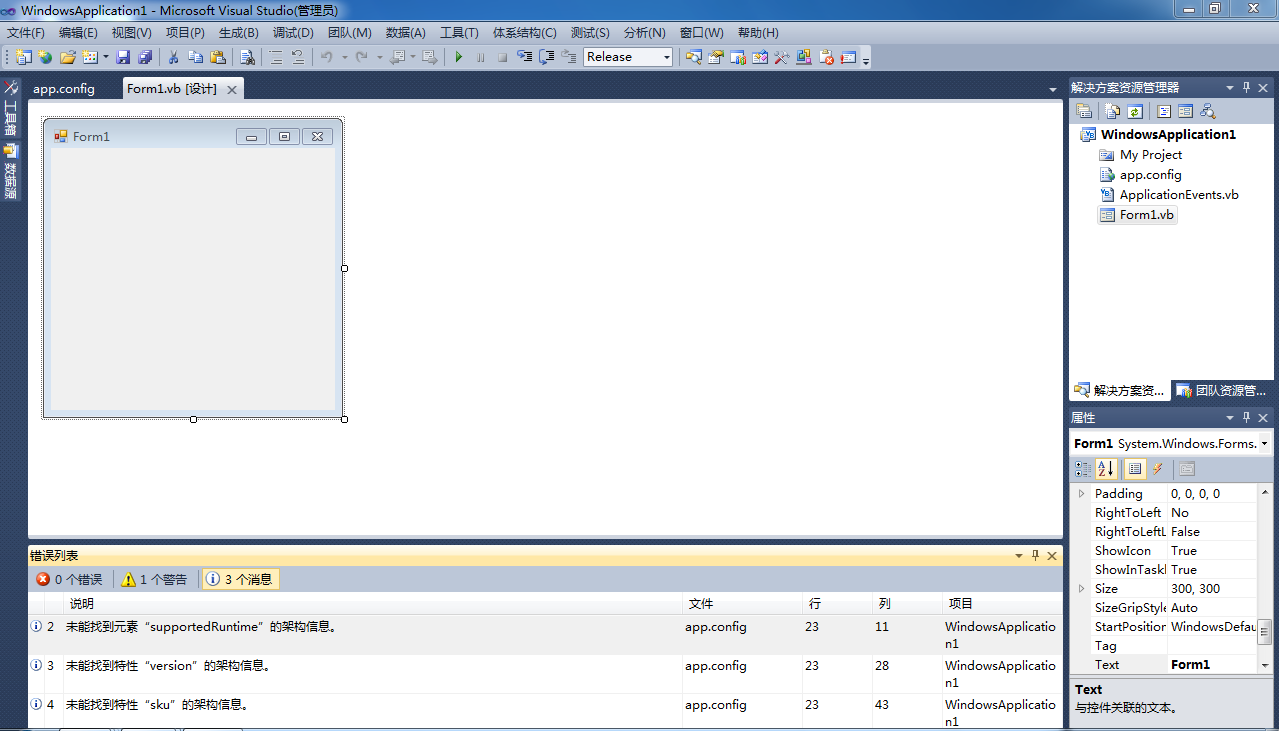Open the 生成(B) menu
Screen dimensions: 1279x731
(238, 33)
